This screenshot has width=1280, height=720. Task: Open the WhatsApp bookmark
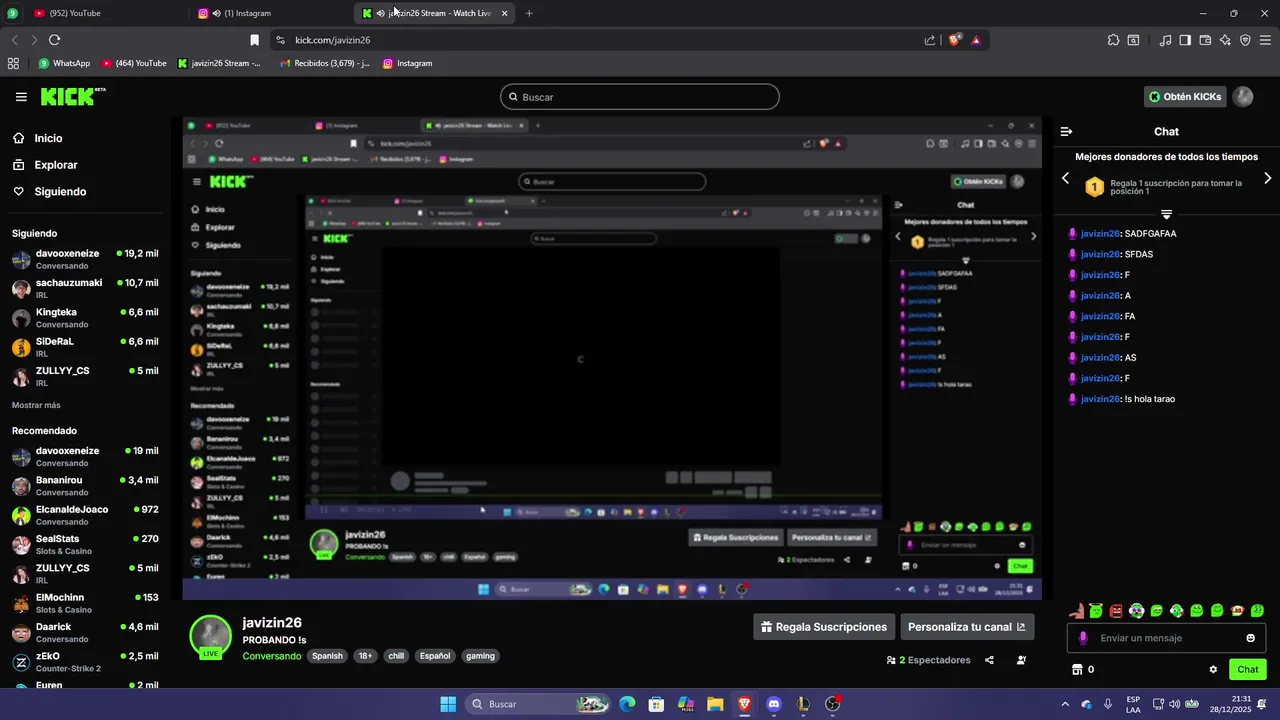[64, 63]
